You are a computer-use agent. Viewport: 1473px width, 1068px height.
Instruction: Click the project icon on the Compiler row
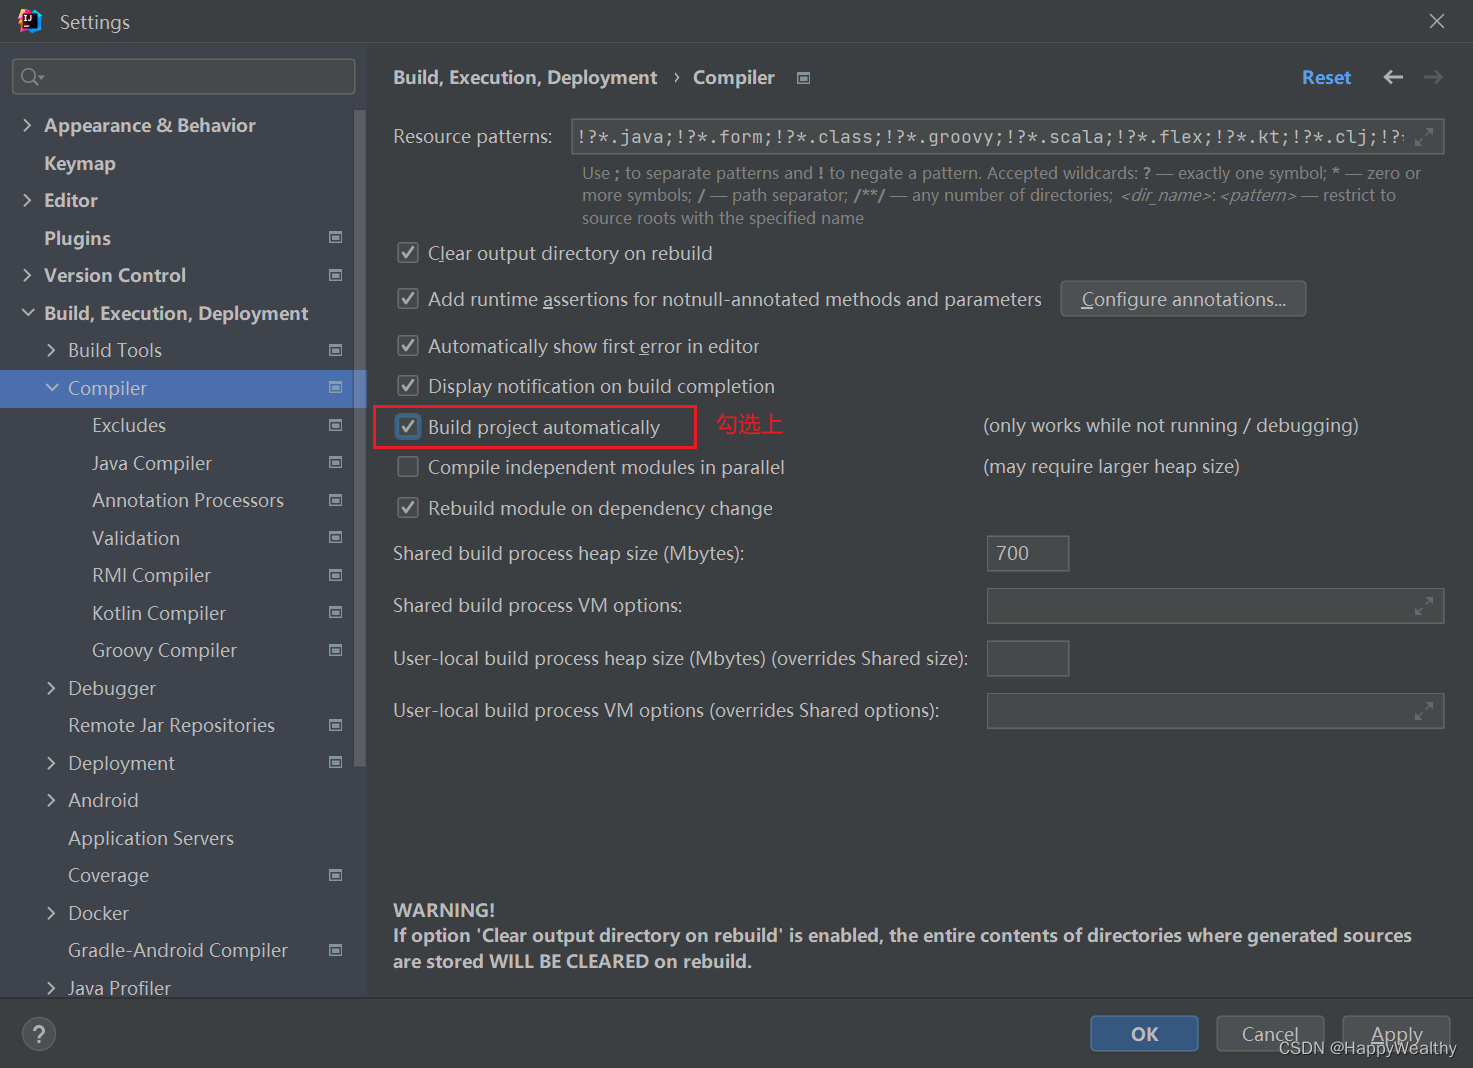coord(336,387)
